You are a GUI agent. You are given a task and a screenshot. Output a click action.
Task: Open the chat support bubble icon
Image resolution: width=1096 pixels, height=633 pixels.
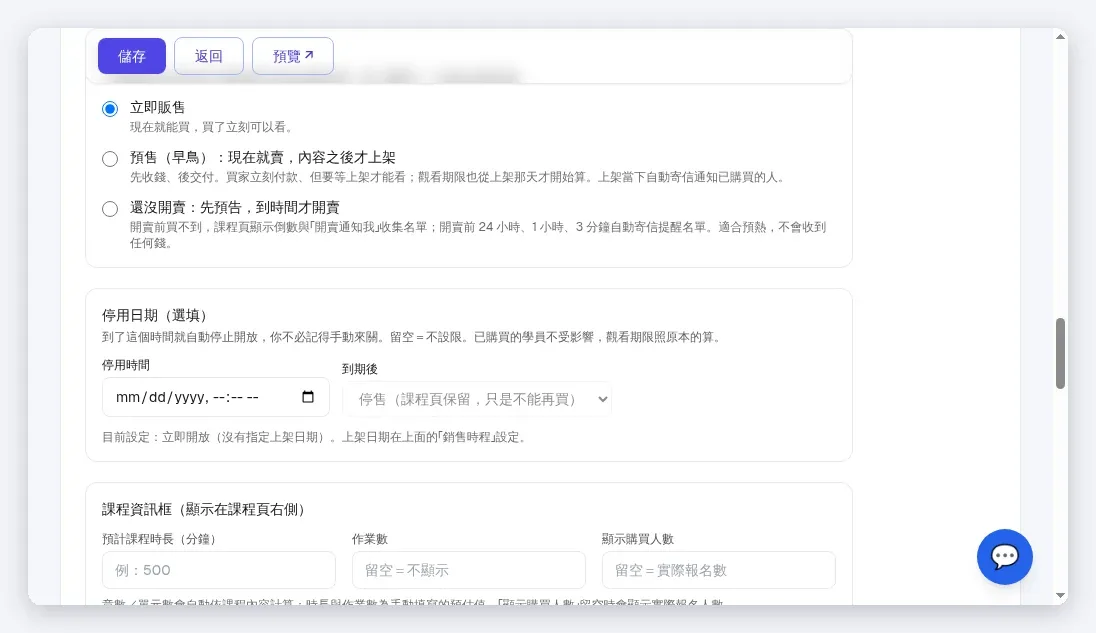(x=1004, y=557)
